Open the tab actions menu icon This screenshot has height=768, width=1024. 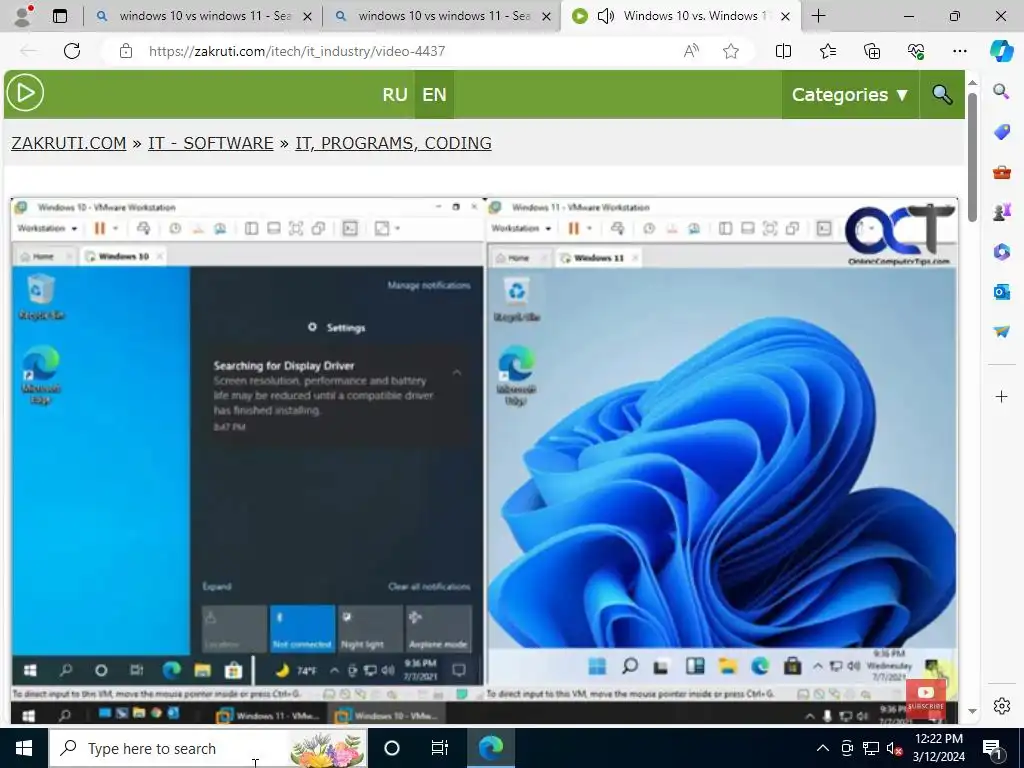point(60,16)
